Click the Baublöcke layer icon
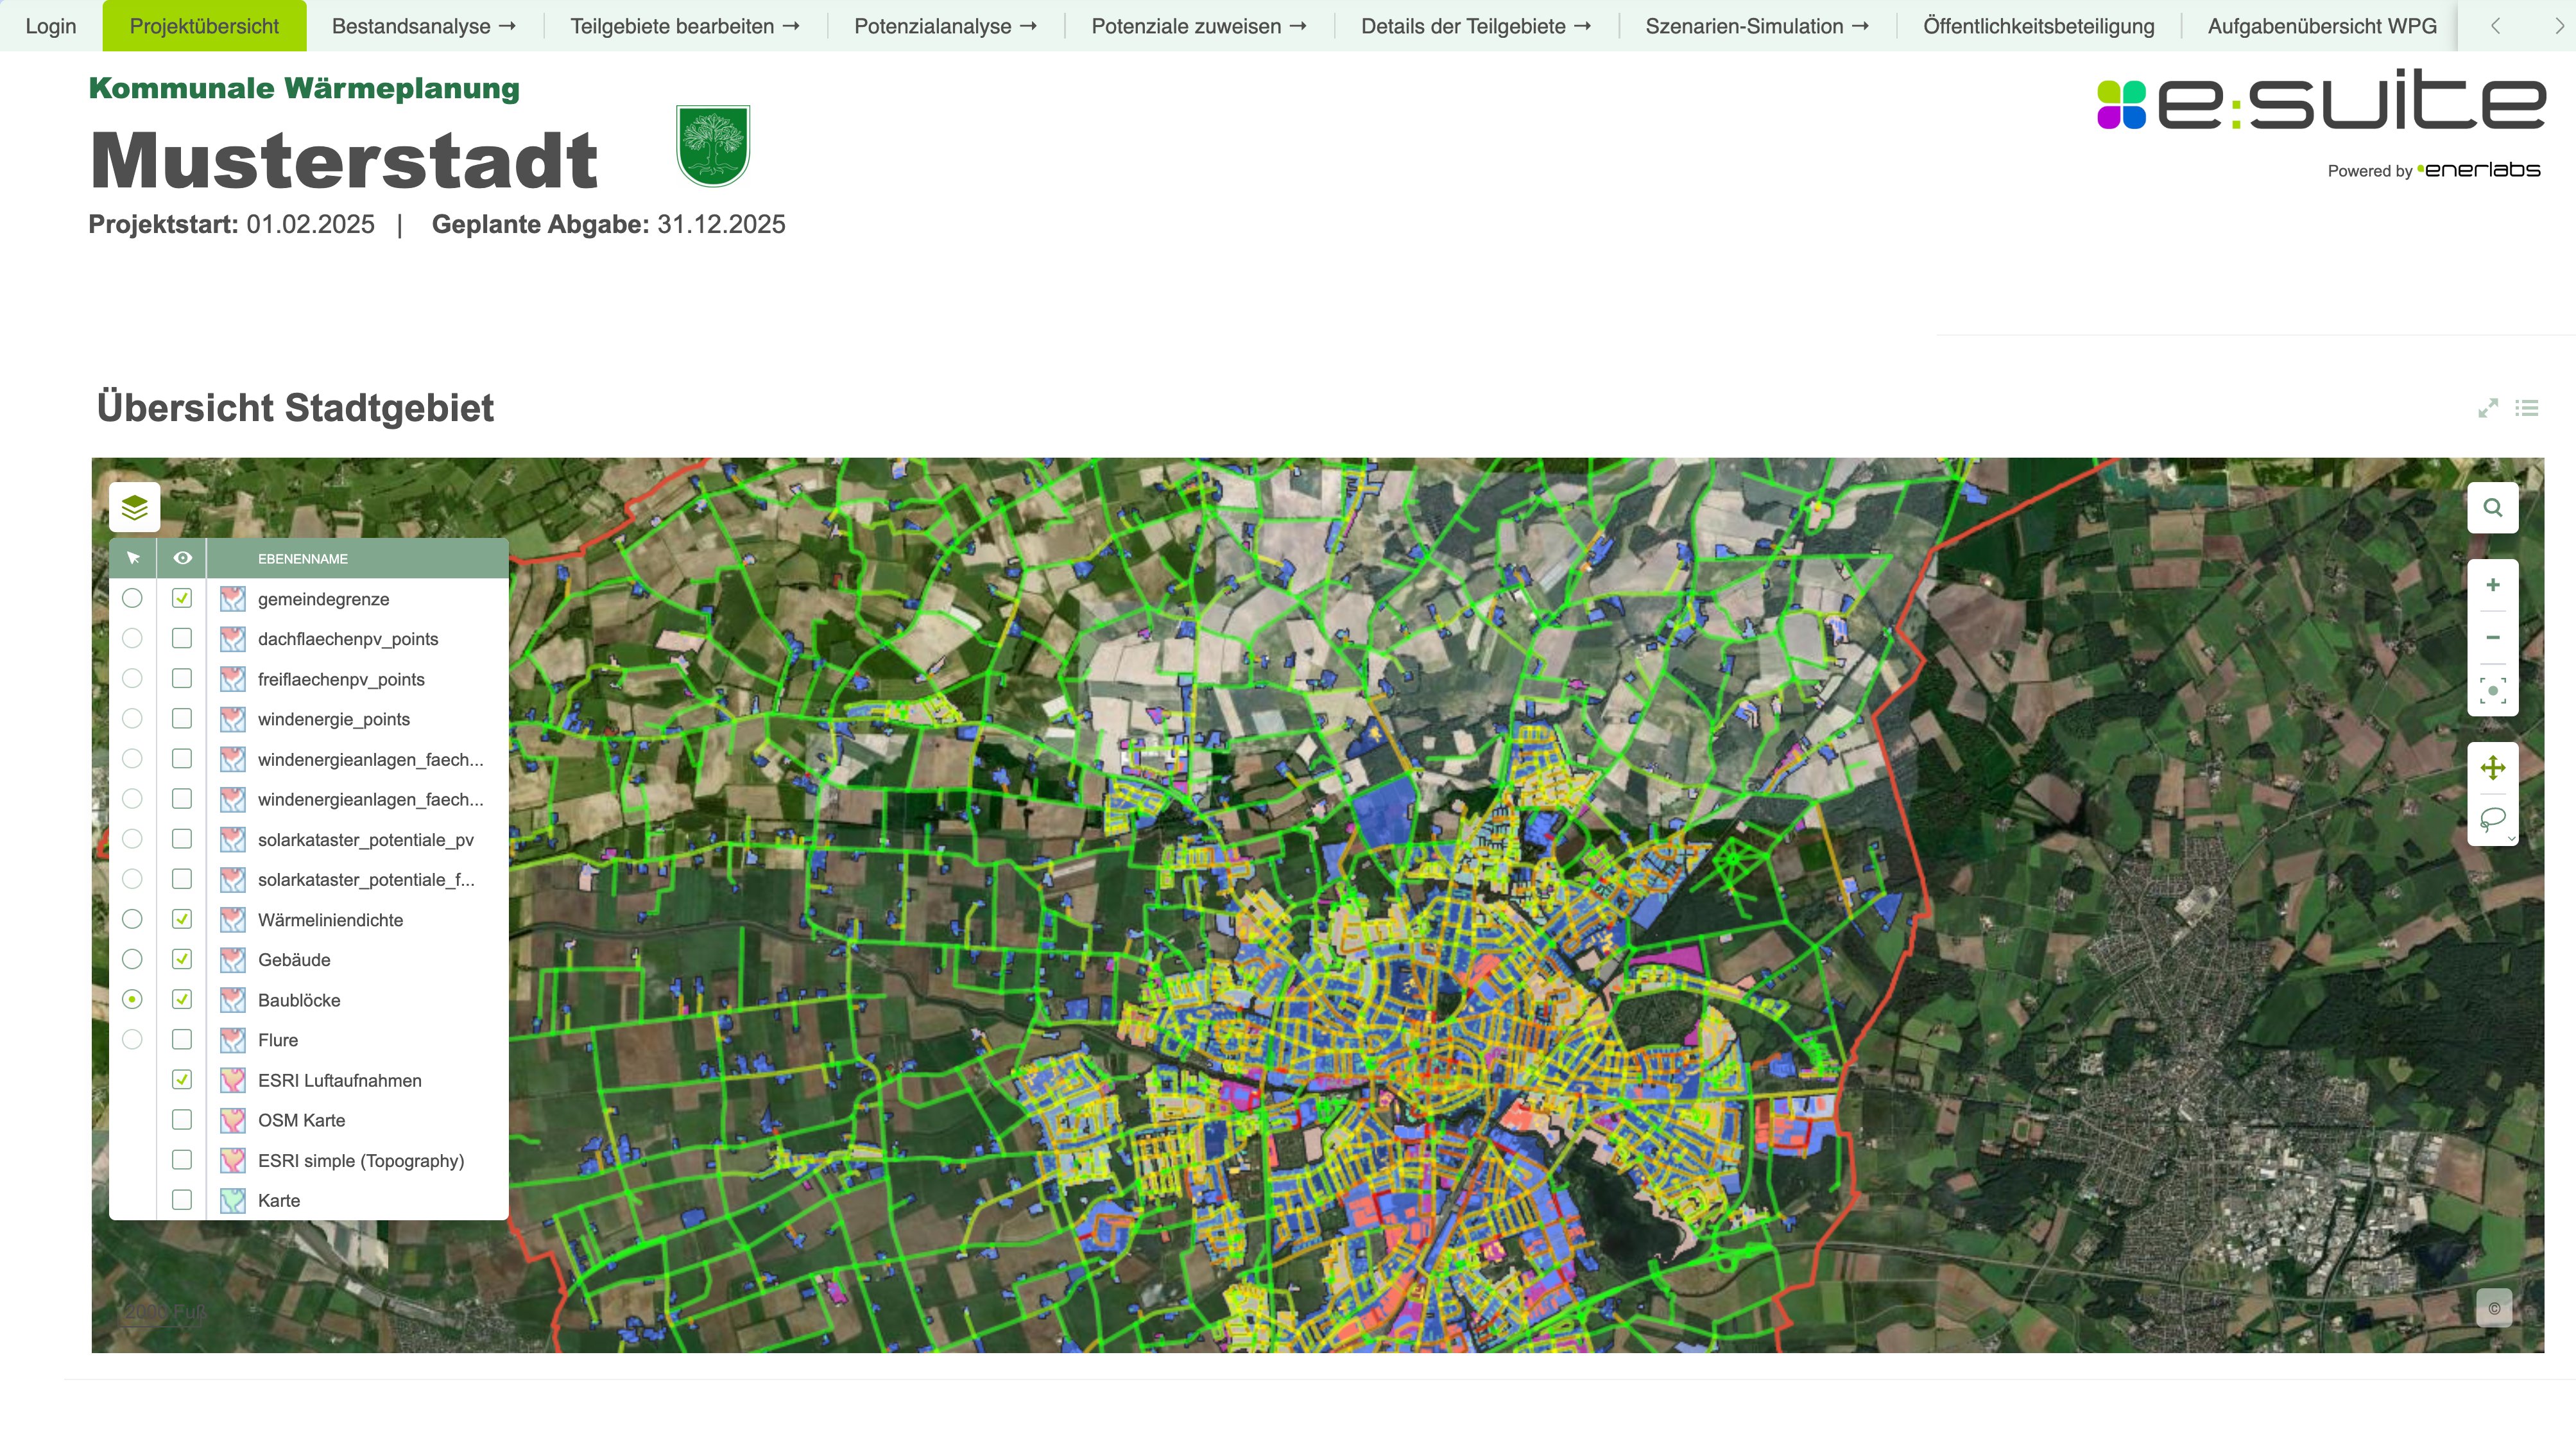Image resolution: width=2576 pixels, height=1434 pixels. [232, 1000]
